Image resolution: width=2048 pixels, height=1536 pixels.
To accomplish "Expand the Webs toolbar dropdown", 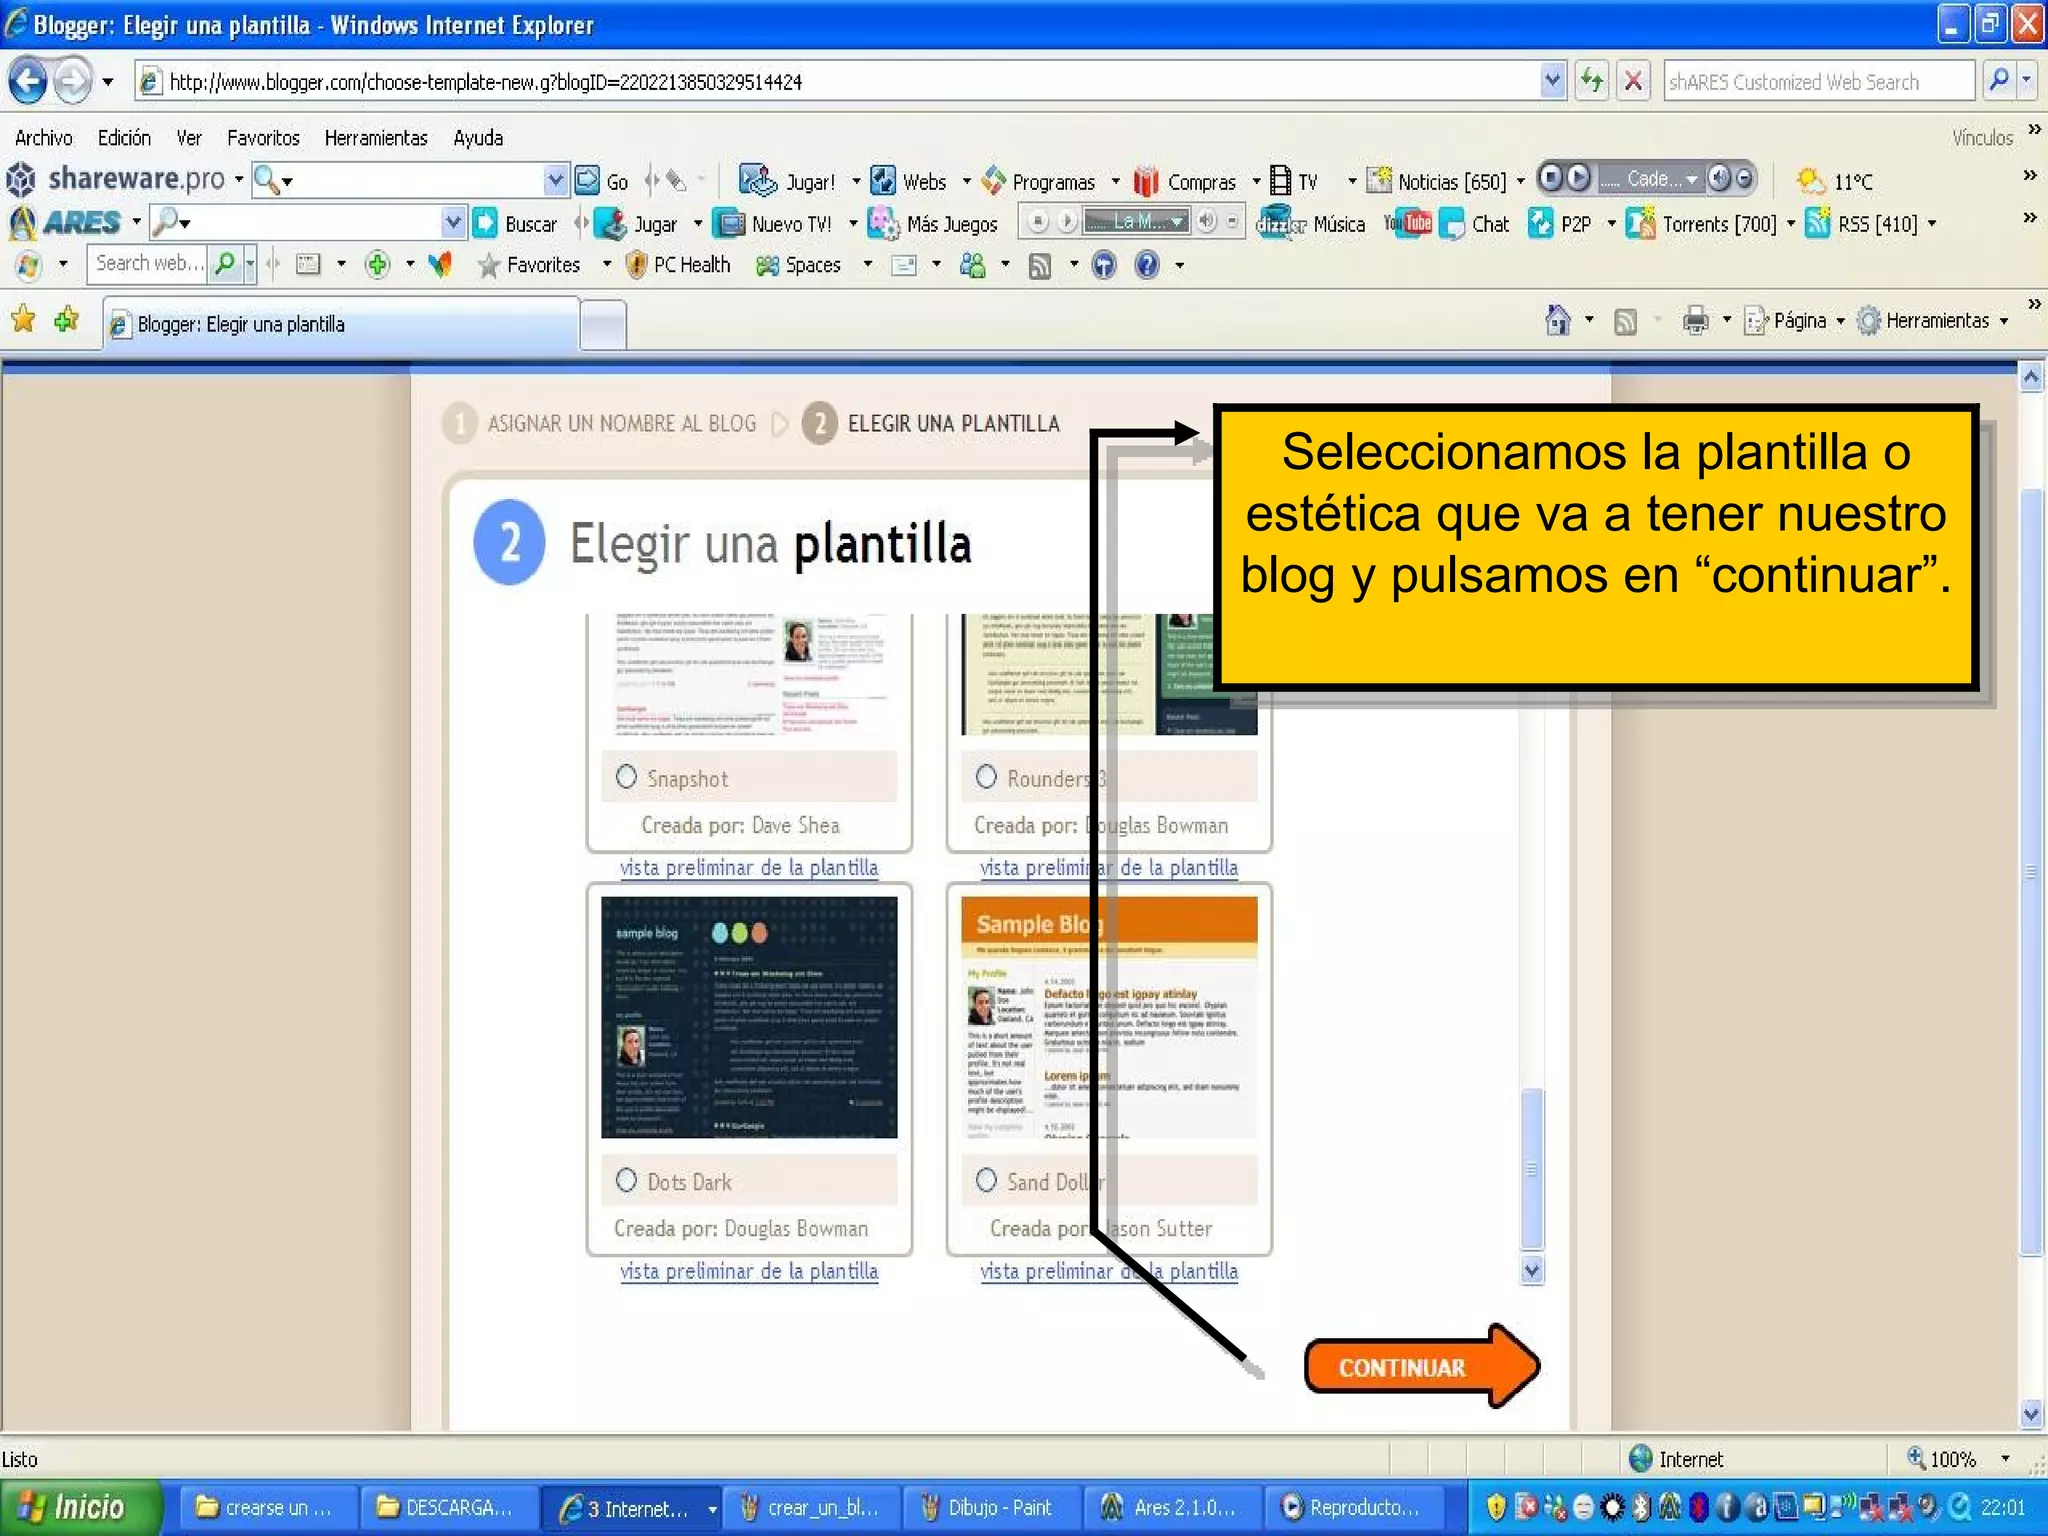I will coord(967,181).
